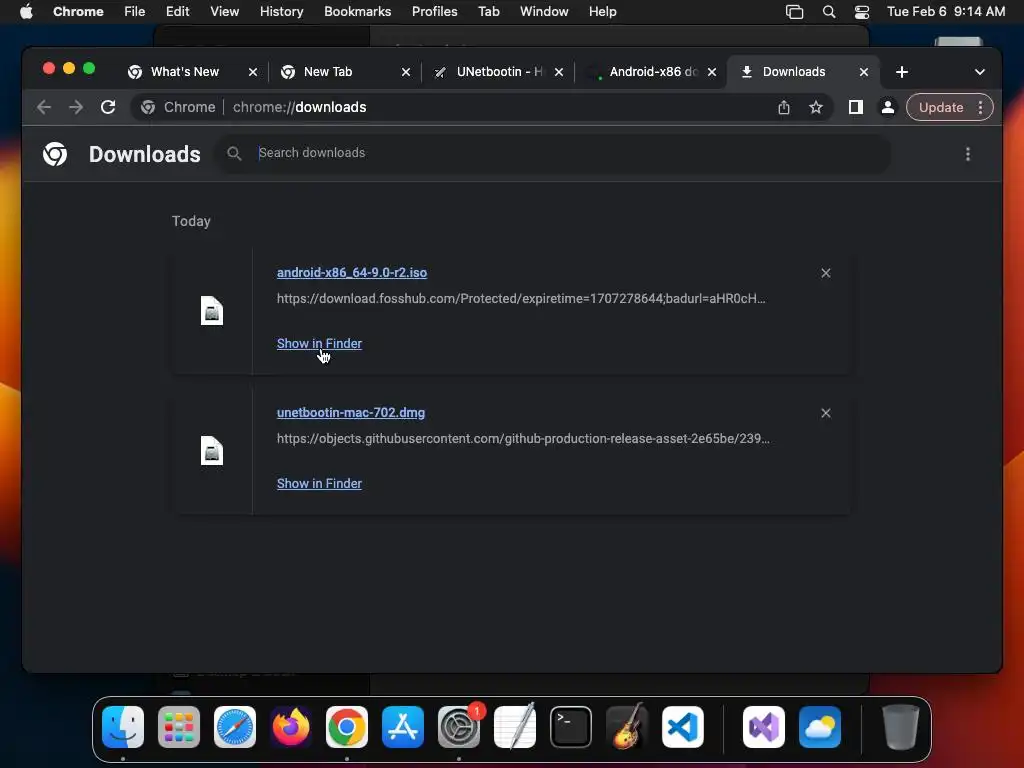
Task: Click the Chrome icon in the dock
Action: [347, 727]
